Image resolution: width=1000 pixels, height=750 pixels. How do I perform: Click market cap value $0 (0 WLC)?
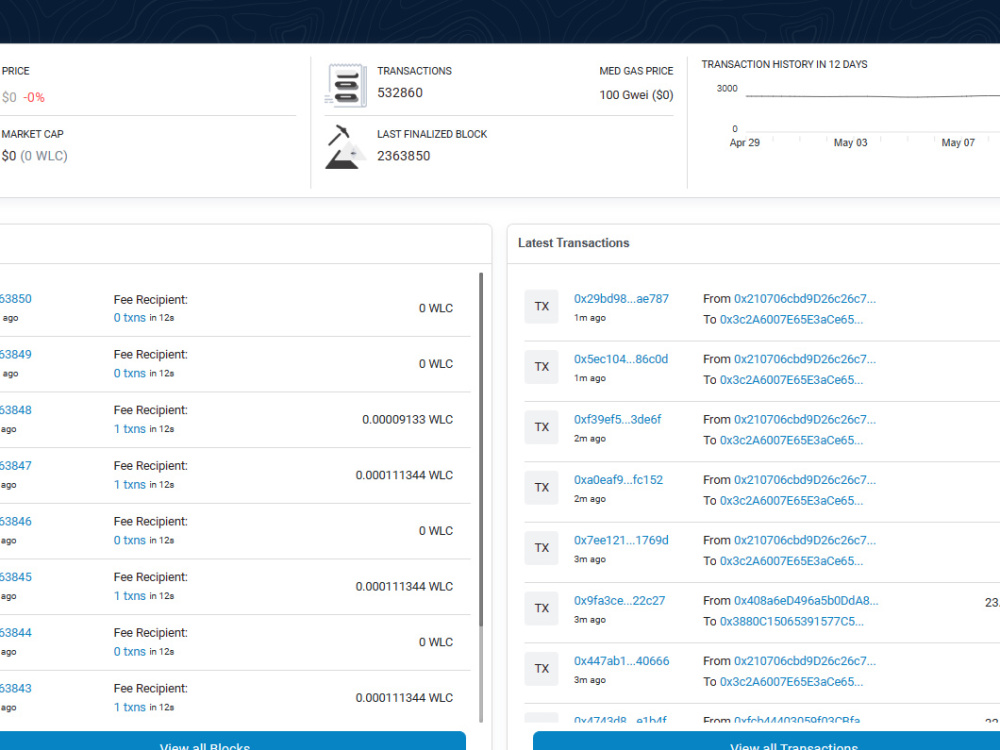click(34, 156)
